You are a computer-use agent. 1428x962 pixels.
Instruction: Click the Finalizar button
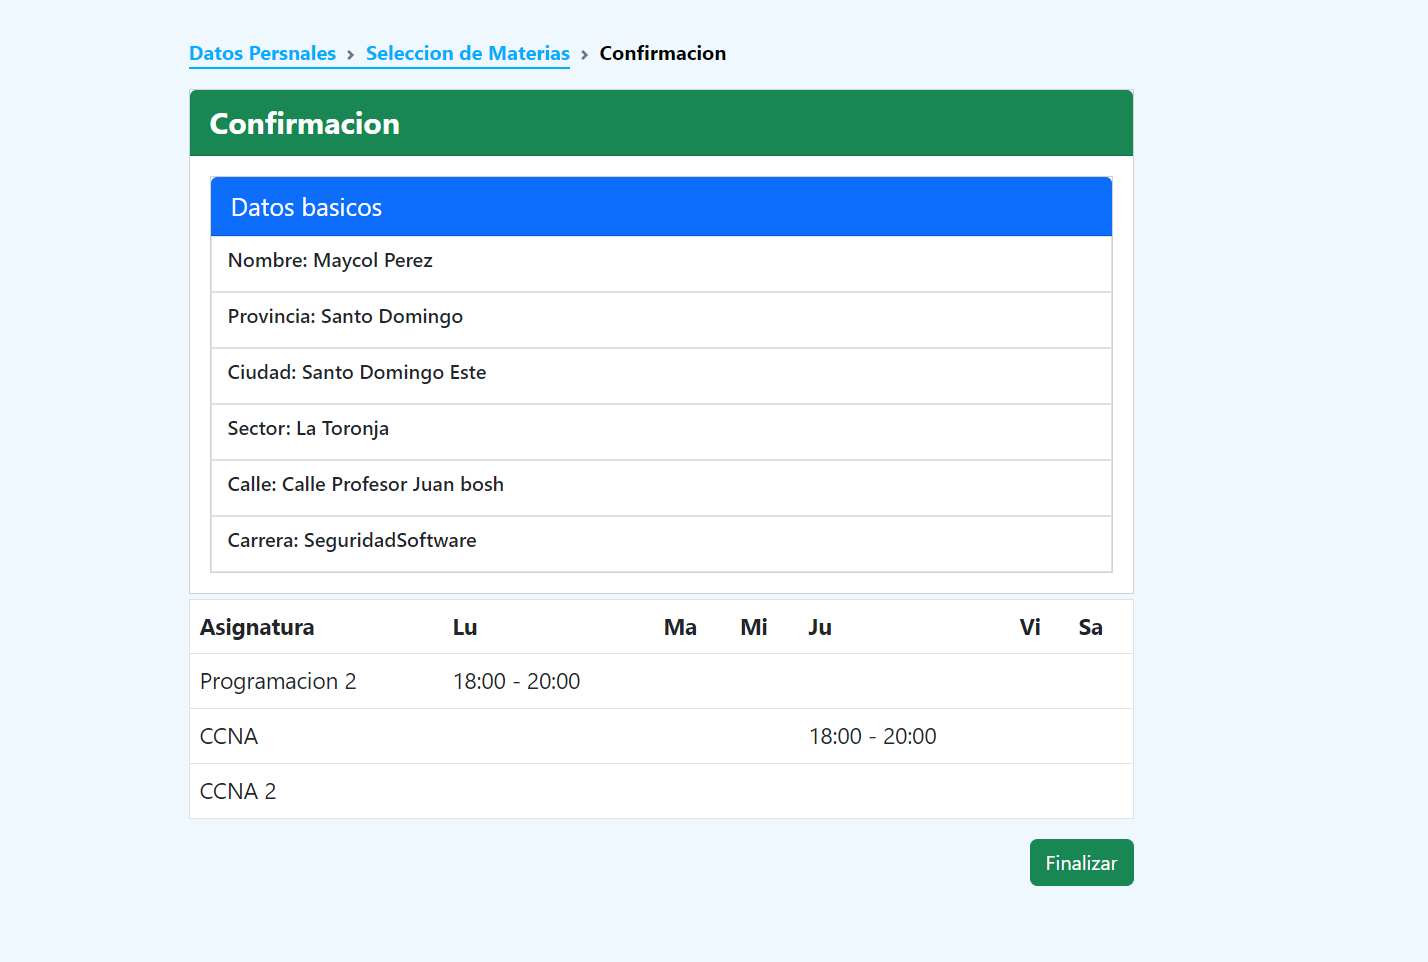pos(1081,862)
